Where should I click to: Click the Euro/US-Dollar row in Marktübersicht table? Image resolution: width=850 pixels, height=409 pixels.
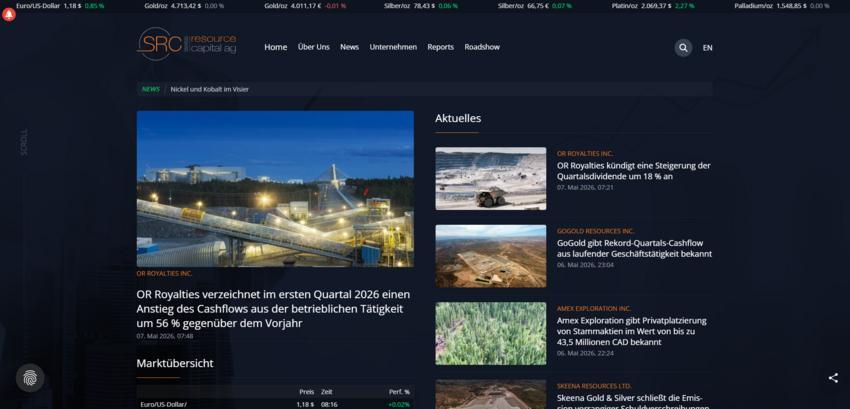tap(275, 404)
